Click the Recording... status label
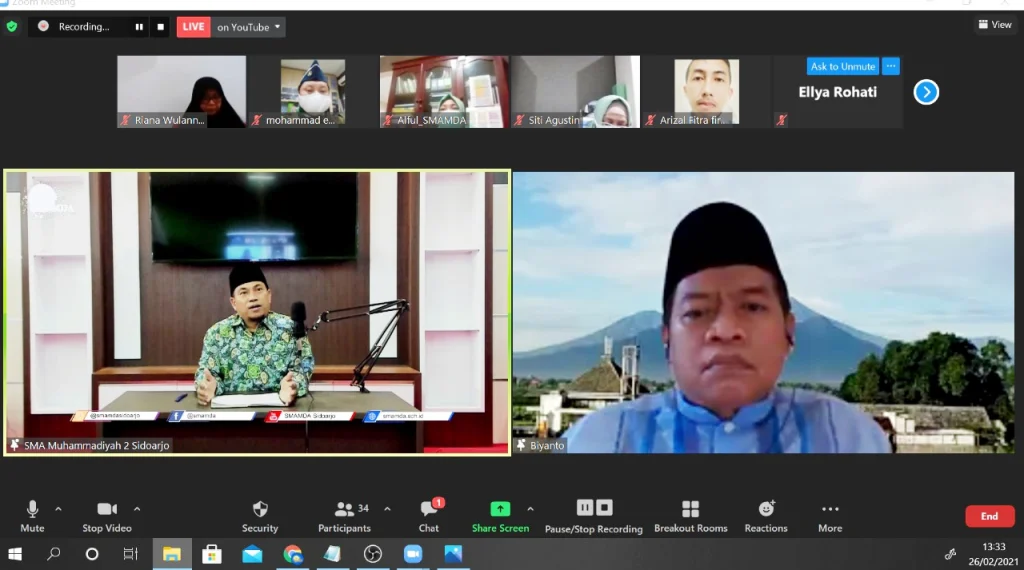1024x570 pixels. click(84, 27)
